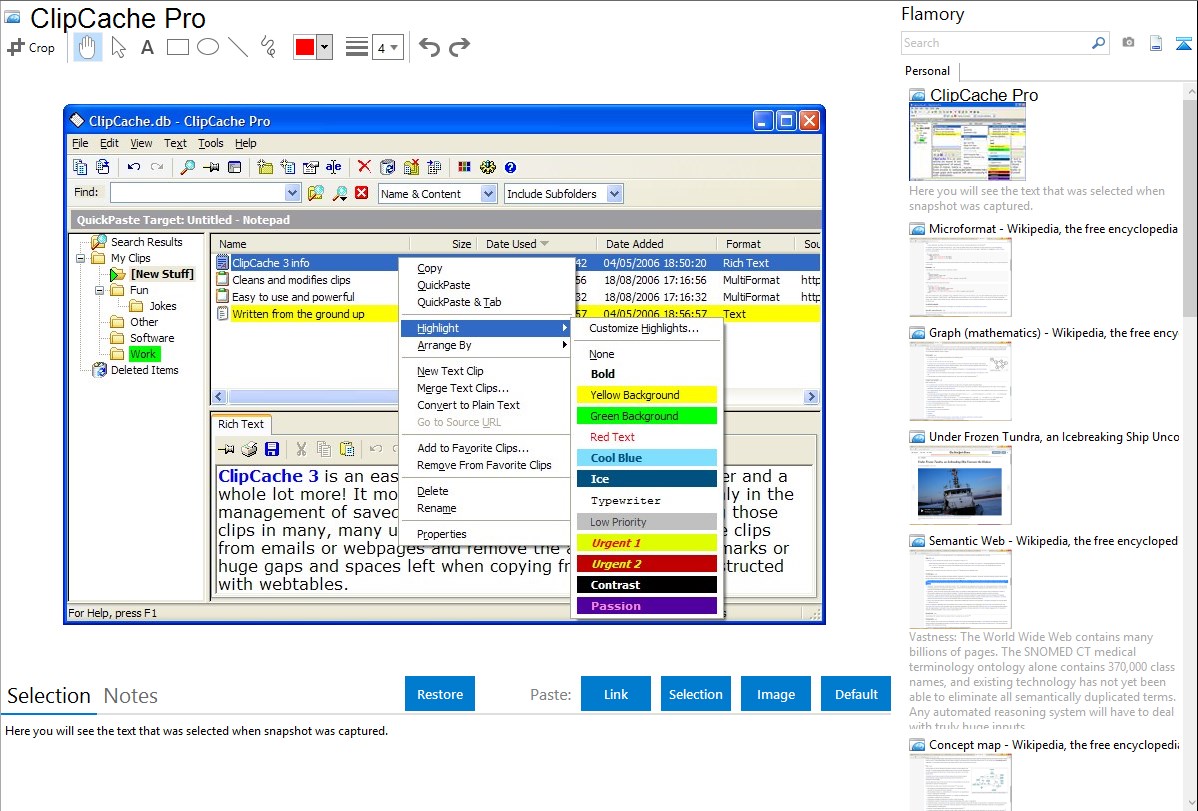Click the Default paste button

[x=856, y=694]
